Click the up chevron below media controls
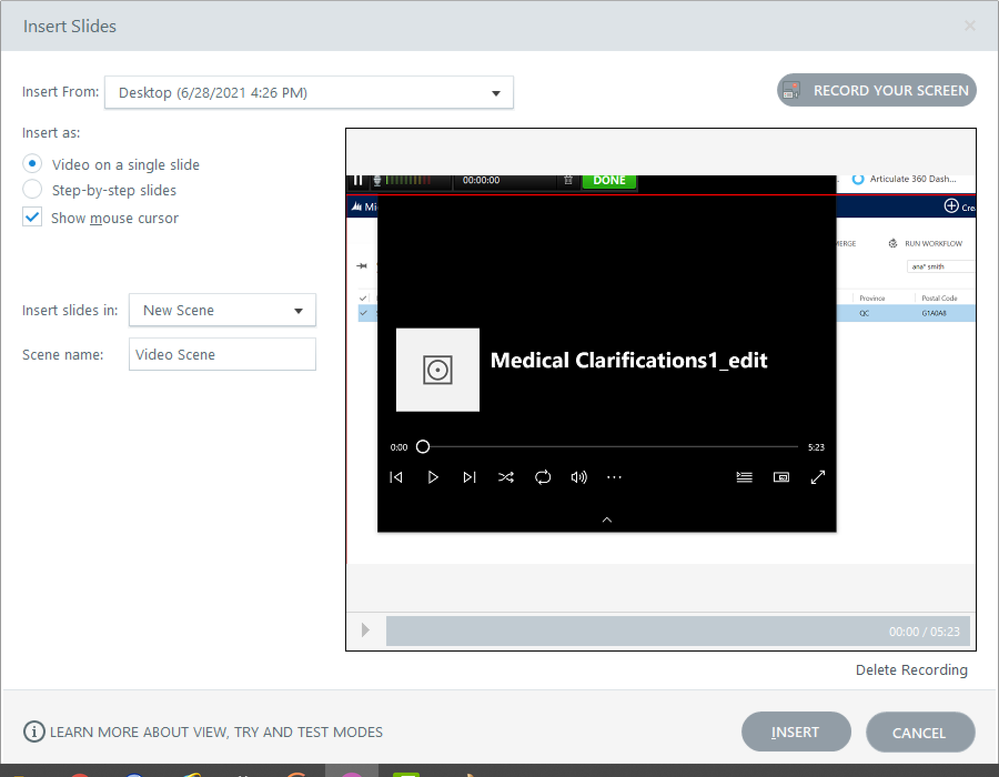The width and height of the screenshot is (999, 777). coord(607,520)
